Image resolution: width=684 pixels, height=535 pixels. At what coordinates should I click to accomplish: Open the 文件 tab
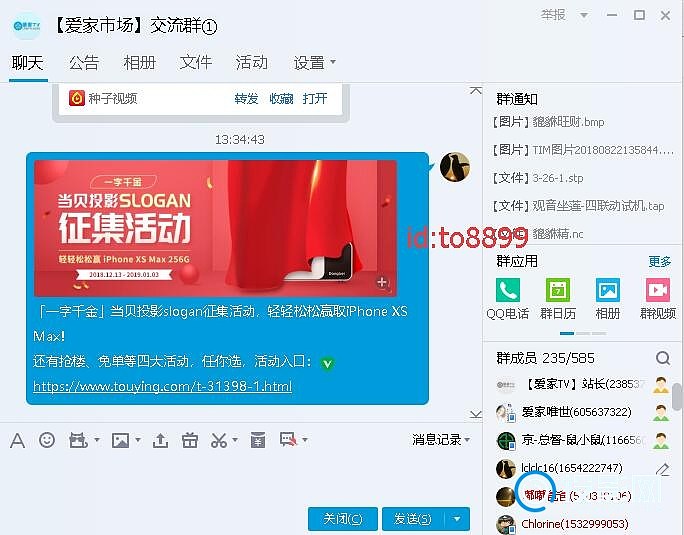196,63
